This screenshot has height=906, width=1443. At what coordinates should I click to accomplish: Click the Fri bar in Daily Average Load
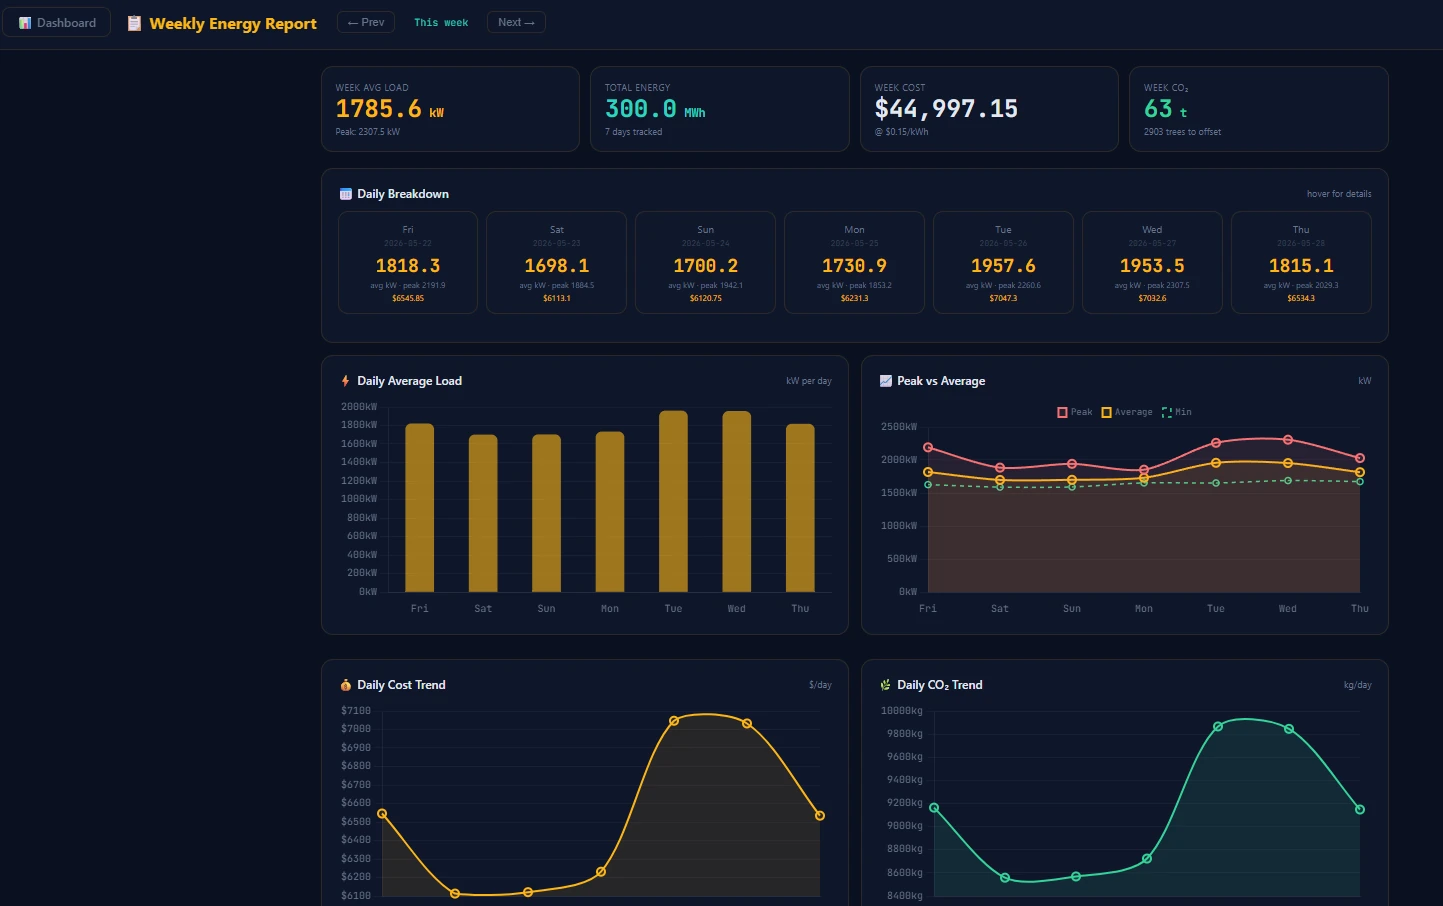(420, 508)
